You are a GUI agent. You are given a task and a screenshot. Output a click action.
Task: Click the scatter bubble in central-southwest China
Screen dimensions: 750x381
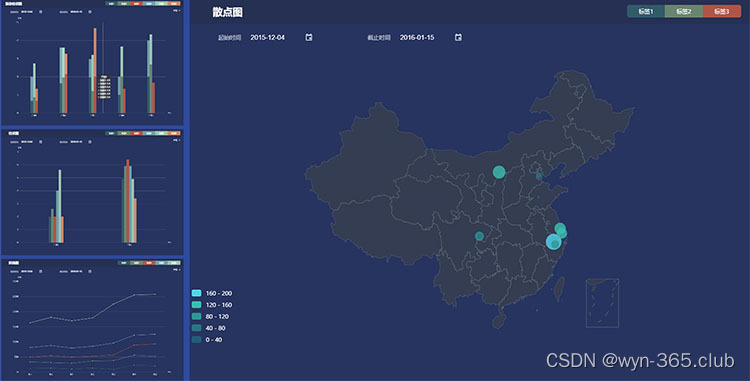point(479,236)
